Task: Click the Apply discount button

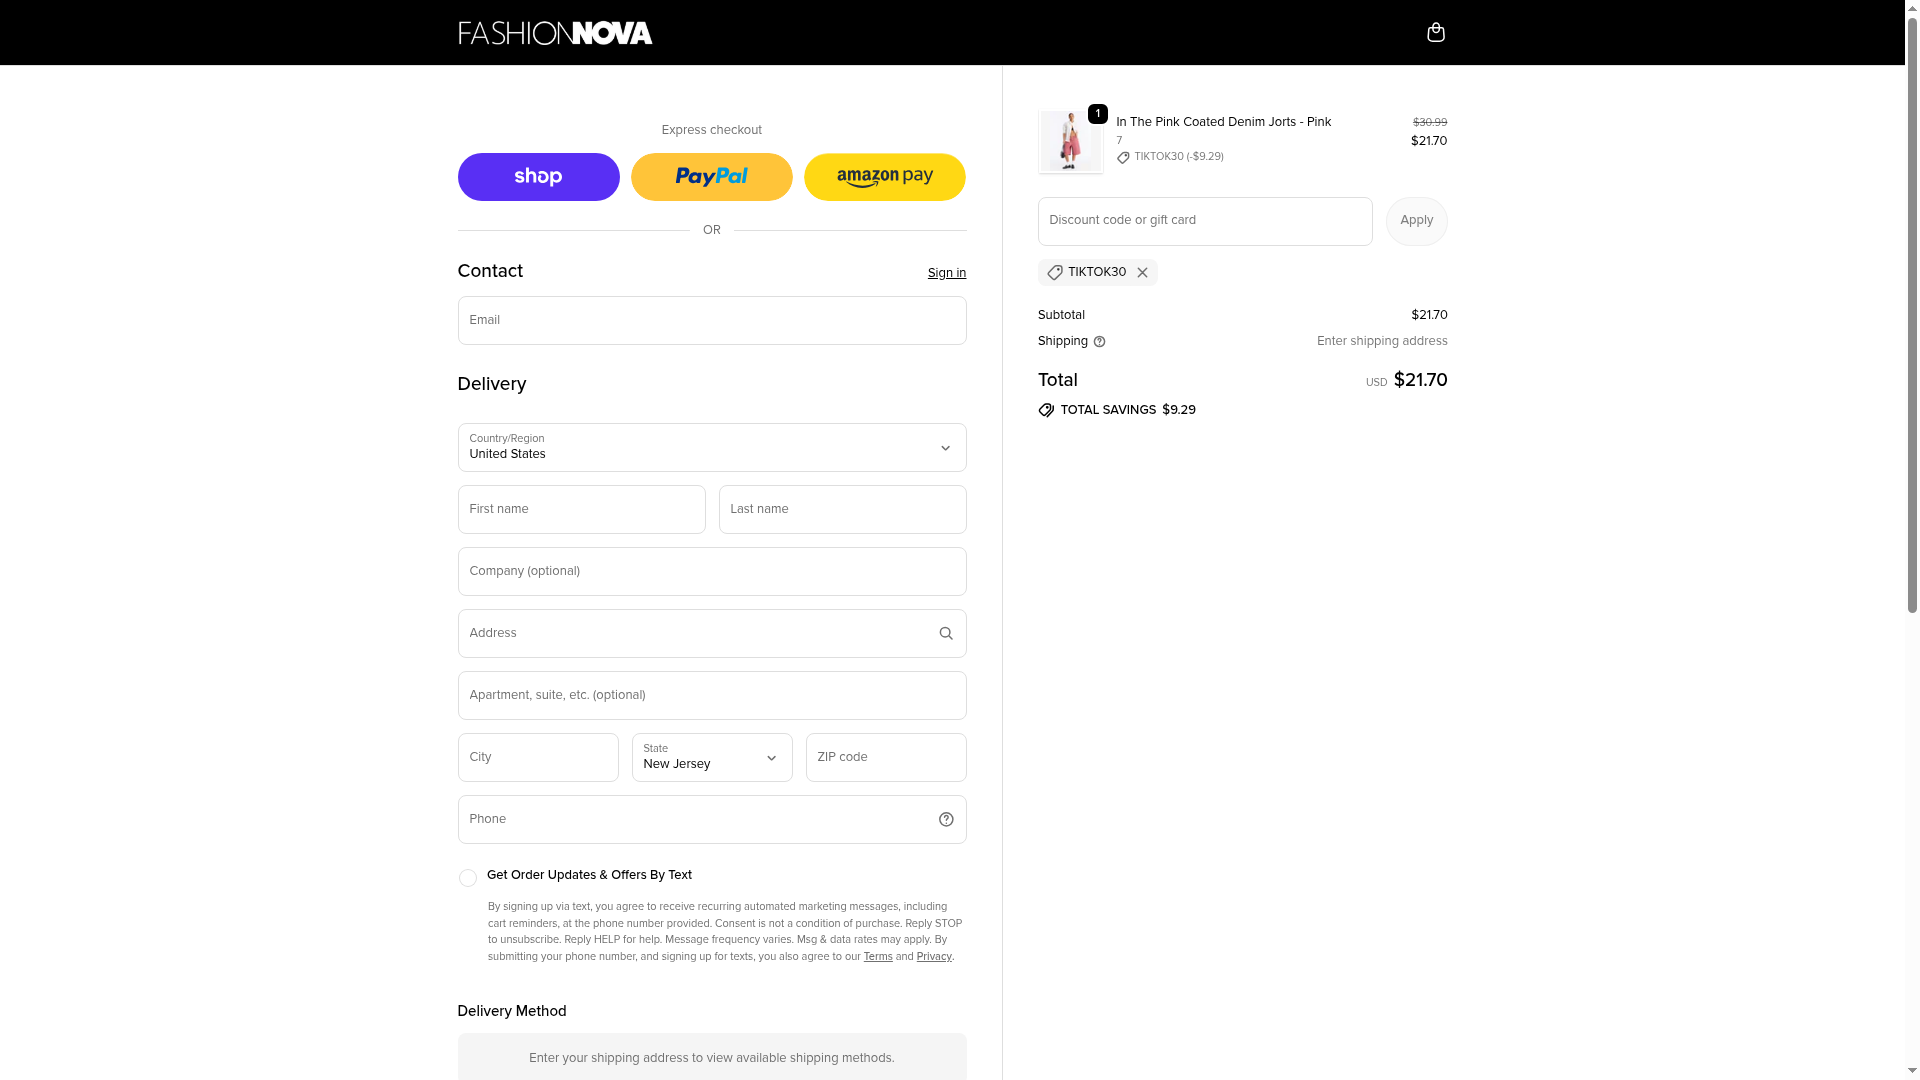Action: [1416, 221]
